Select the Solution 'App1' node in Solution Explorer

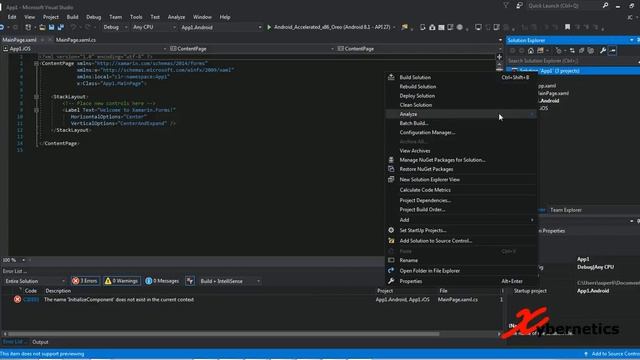coord(573,71)
